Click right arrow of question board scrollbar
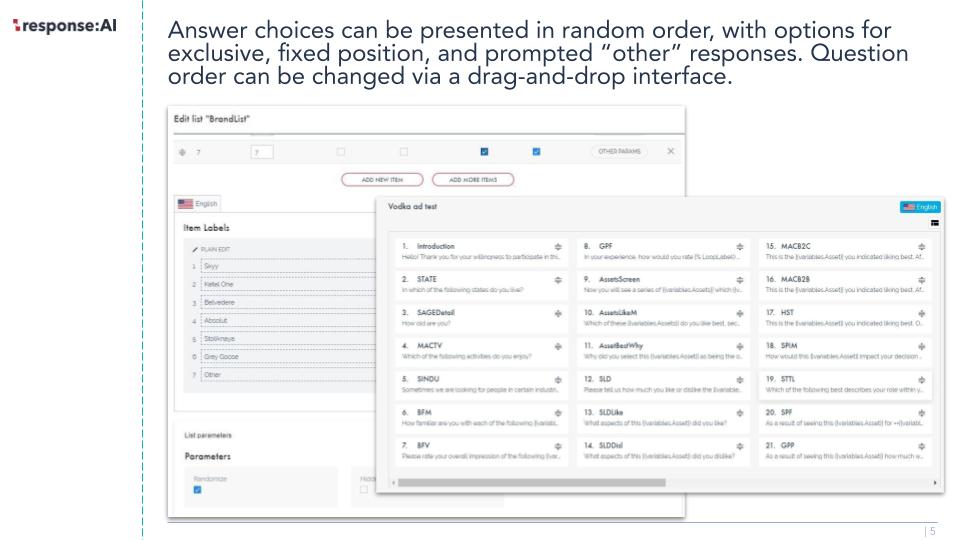Screen dimensions: 960x540 coord(935,482)
